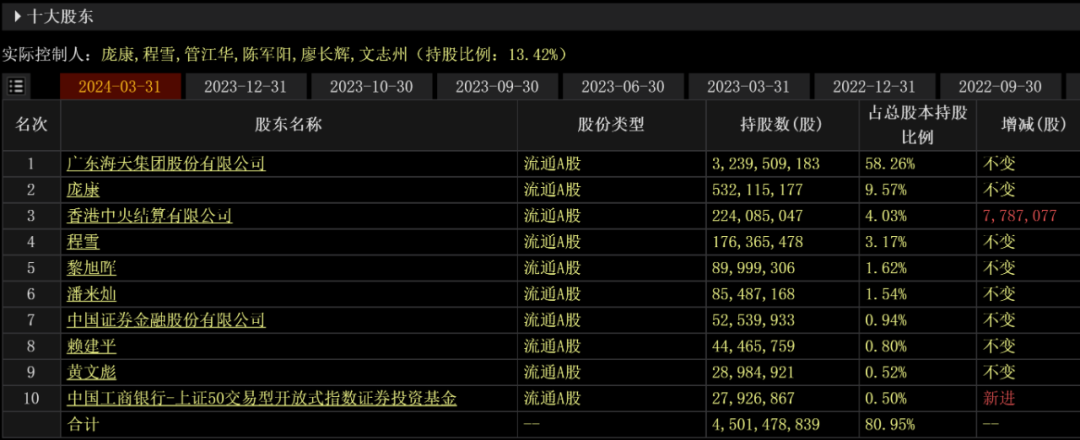1080x440 pixels.
Task: Open 香港中央结算有限公司 shareholder link
Action: pos(149,216)
